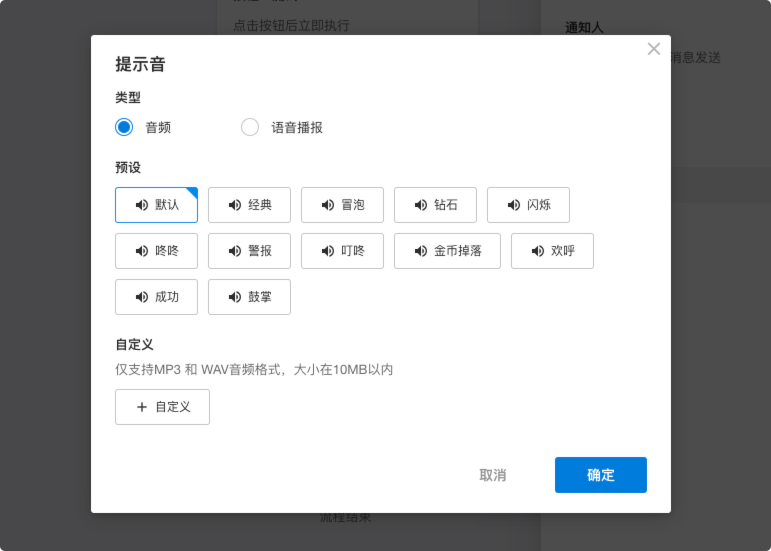The height and width of the screenshot is (551, 771).
Task: Confirm with the 确定 button
Action: (x=600, y=475)
